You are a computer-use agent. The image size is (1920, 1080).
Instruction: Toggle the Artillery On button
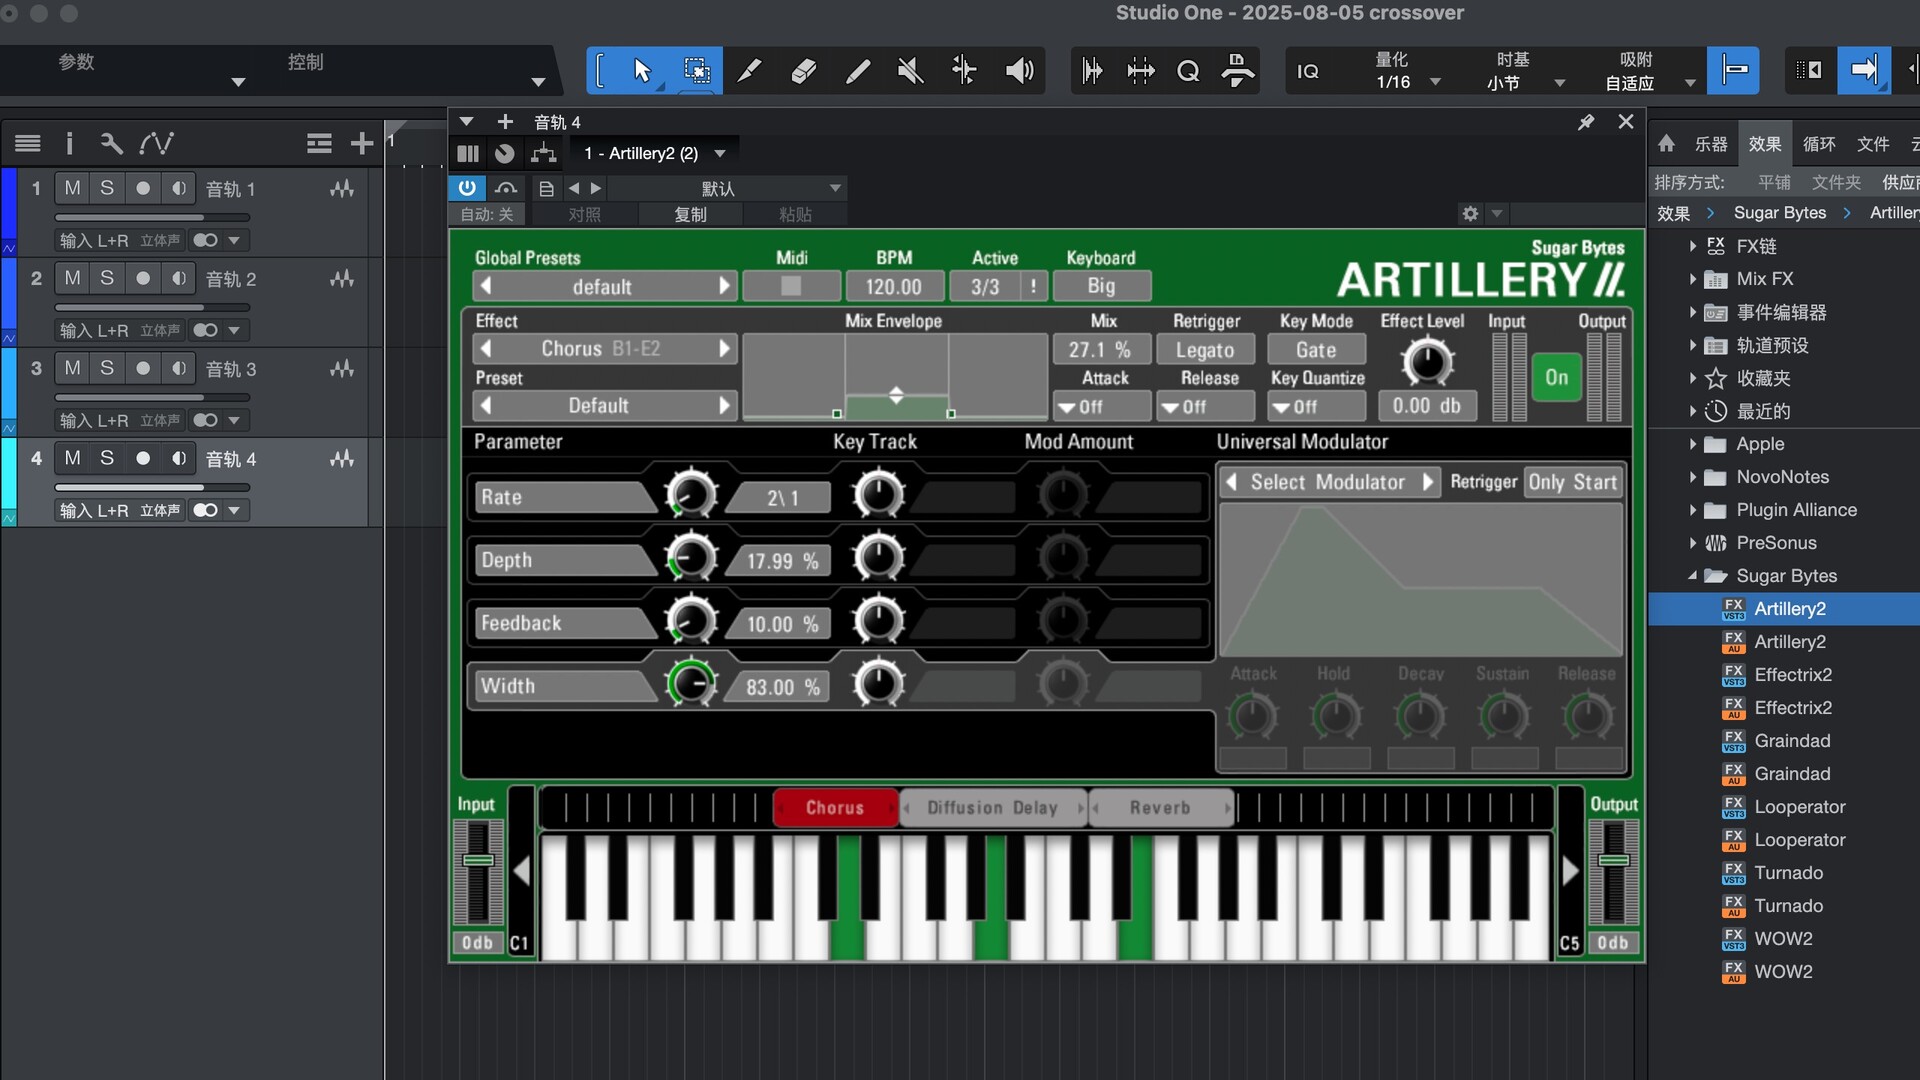(x=1556, y=377)
